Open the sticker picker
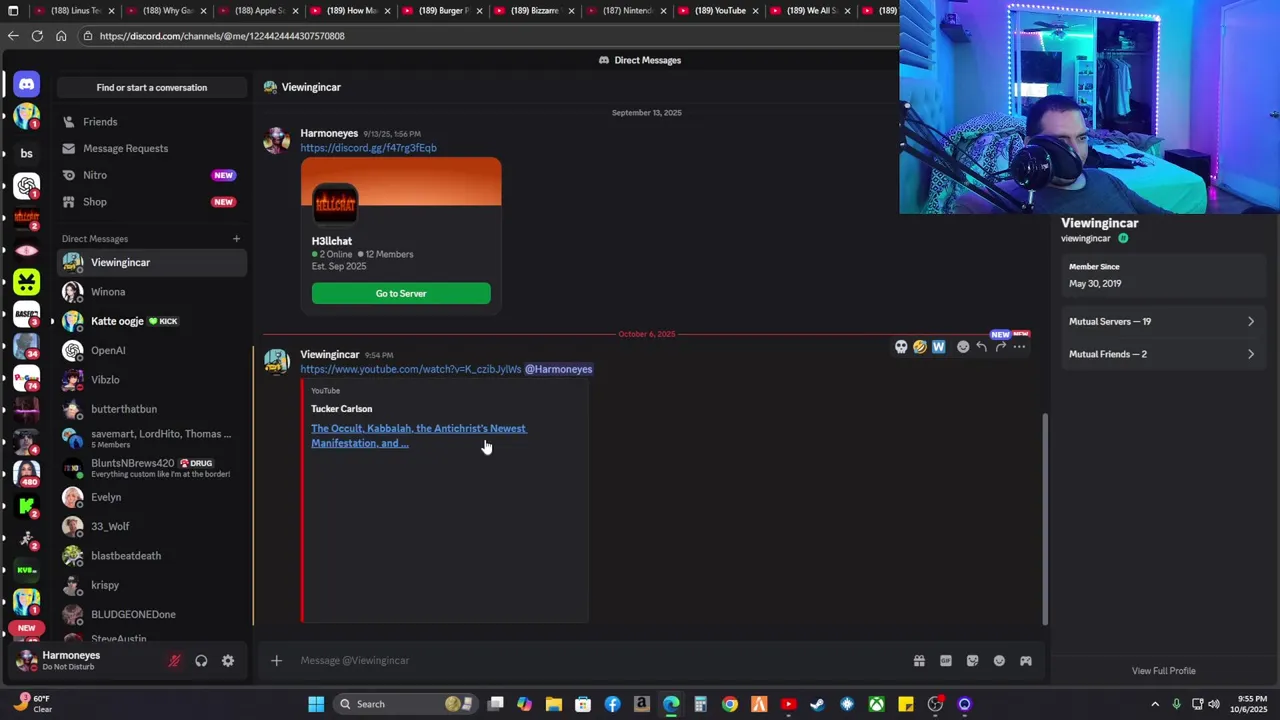The width and height of the screenshot is (1280, 720). pyautogui.click(x=972, y=660)
